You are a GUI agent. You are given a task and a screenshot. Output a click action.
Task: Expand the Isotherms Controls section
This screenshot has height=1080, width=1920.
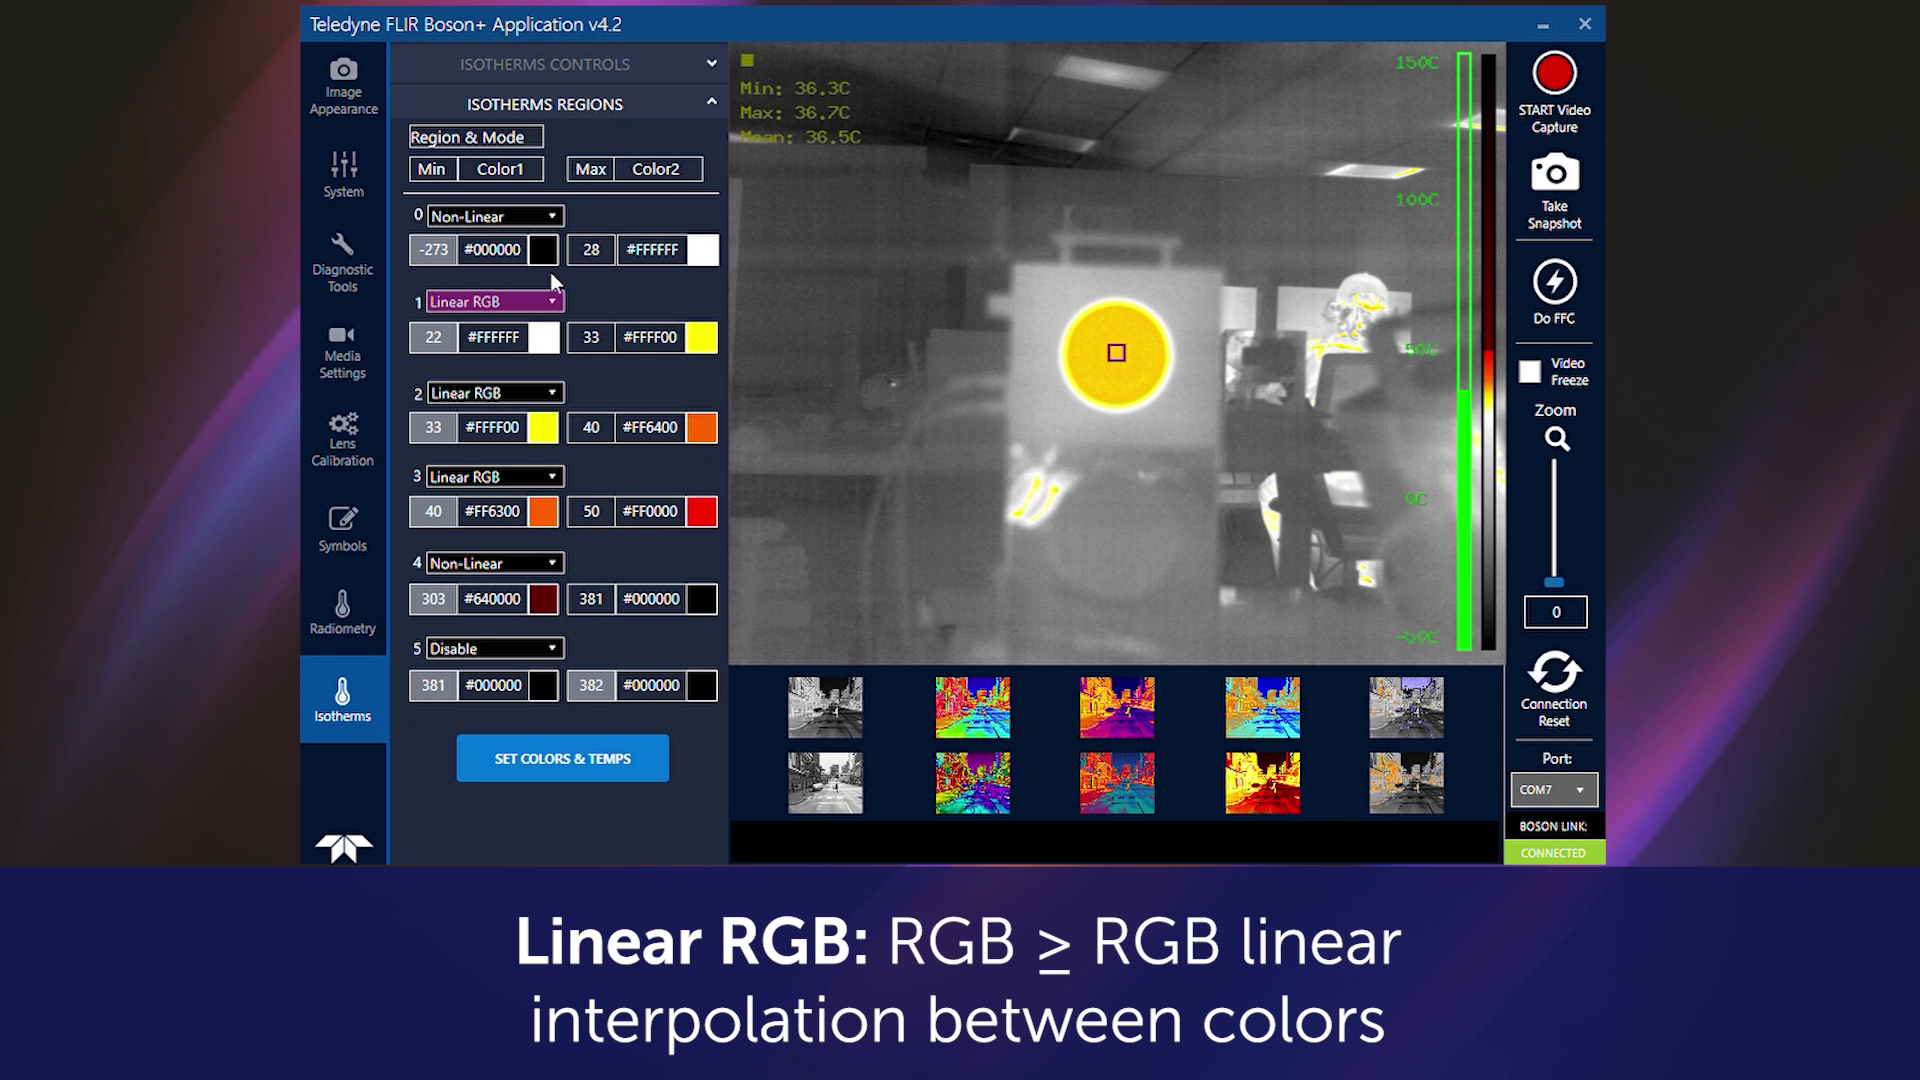(558, 64)
